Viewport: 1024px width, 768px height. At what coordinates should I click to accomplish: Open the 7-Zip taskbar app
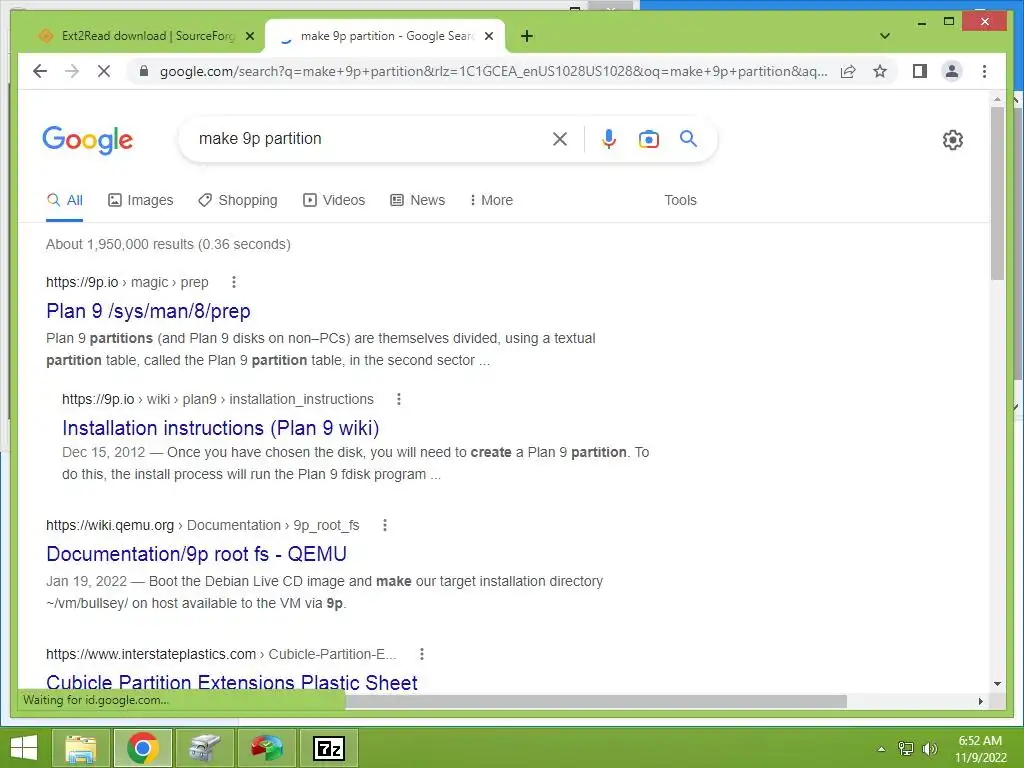click(329, 748)
